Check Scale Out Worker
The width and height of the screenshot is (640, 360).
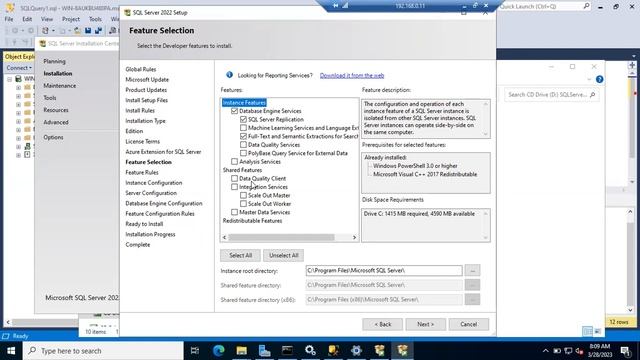point(243,204)
